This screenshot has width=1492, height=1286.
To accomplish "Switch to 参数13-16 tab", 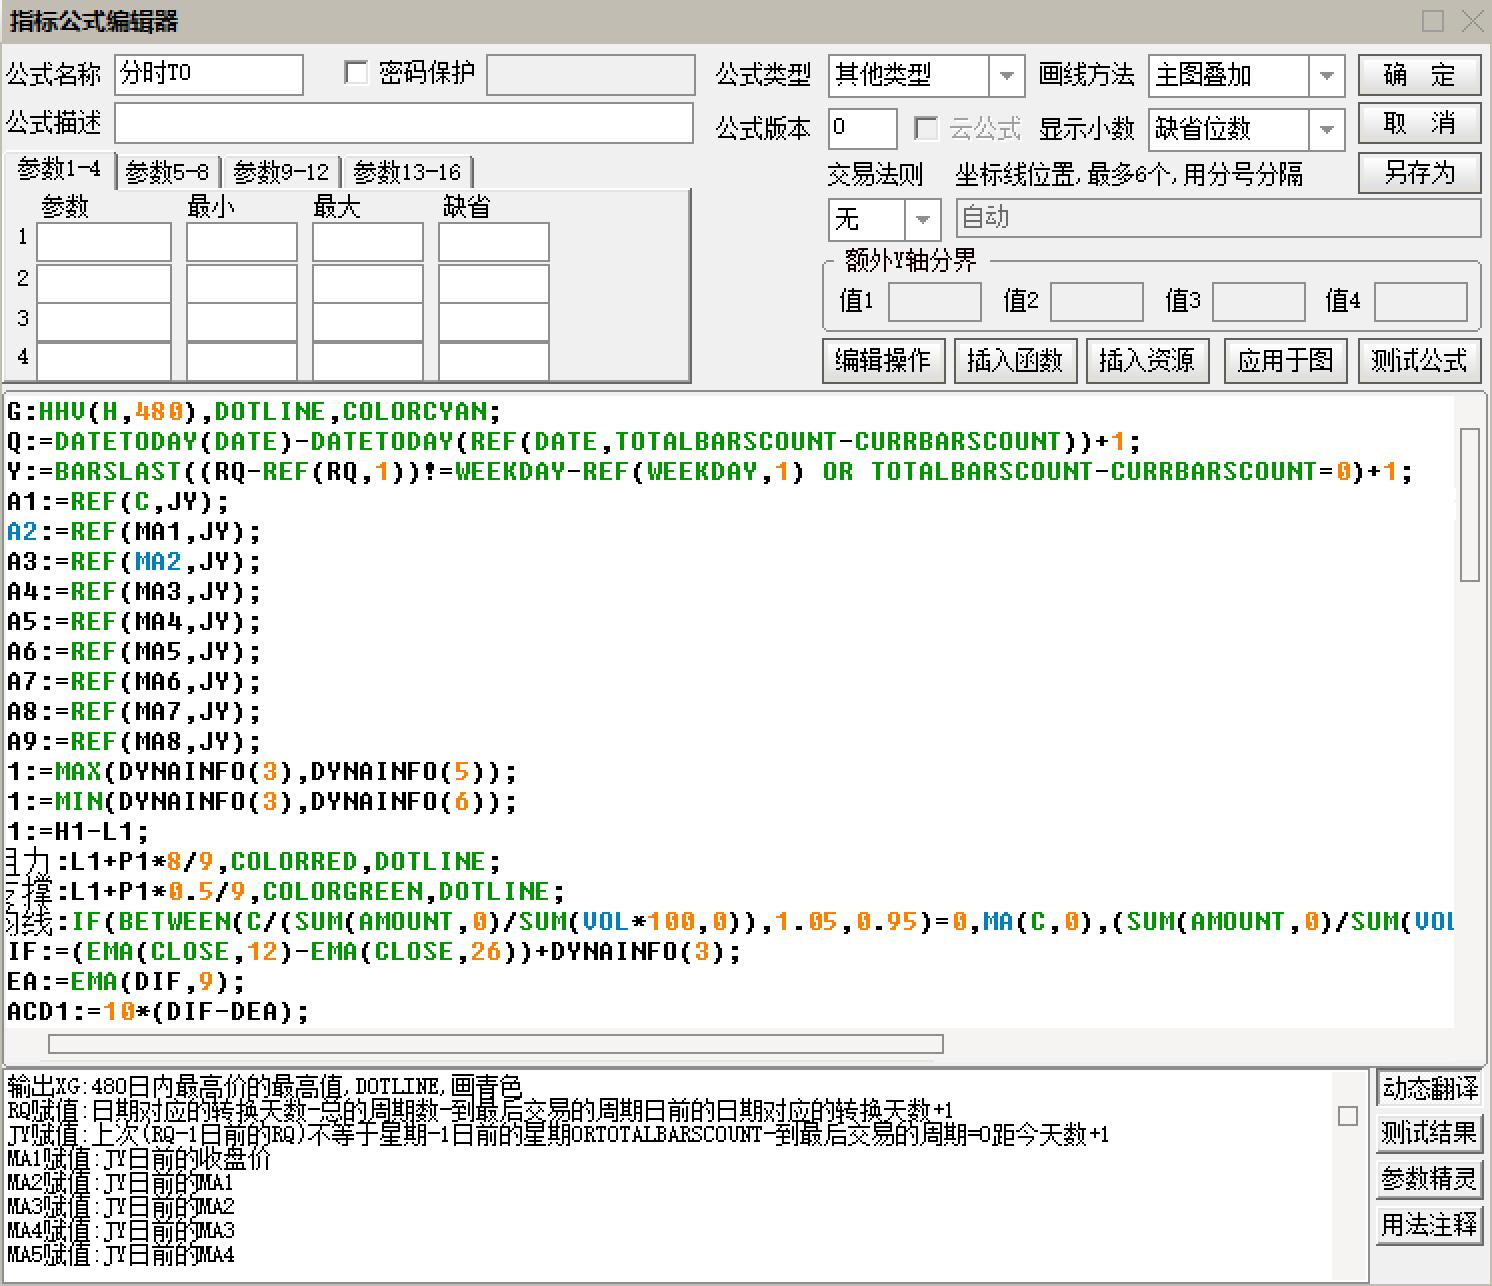I will point(407,173).
